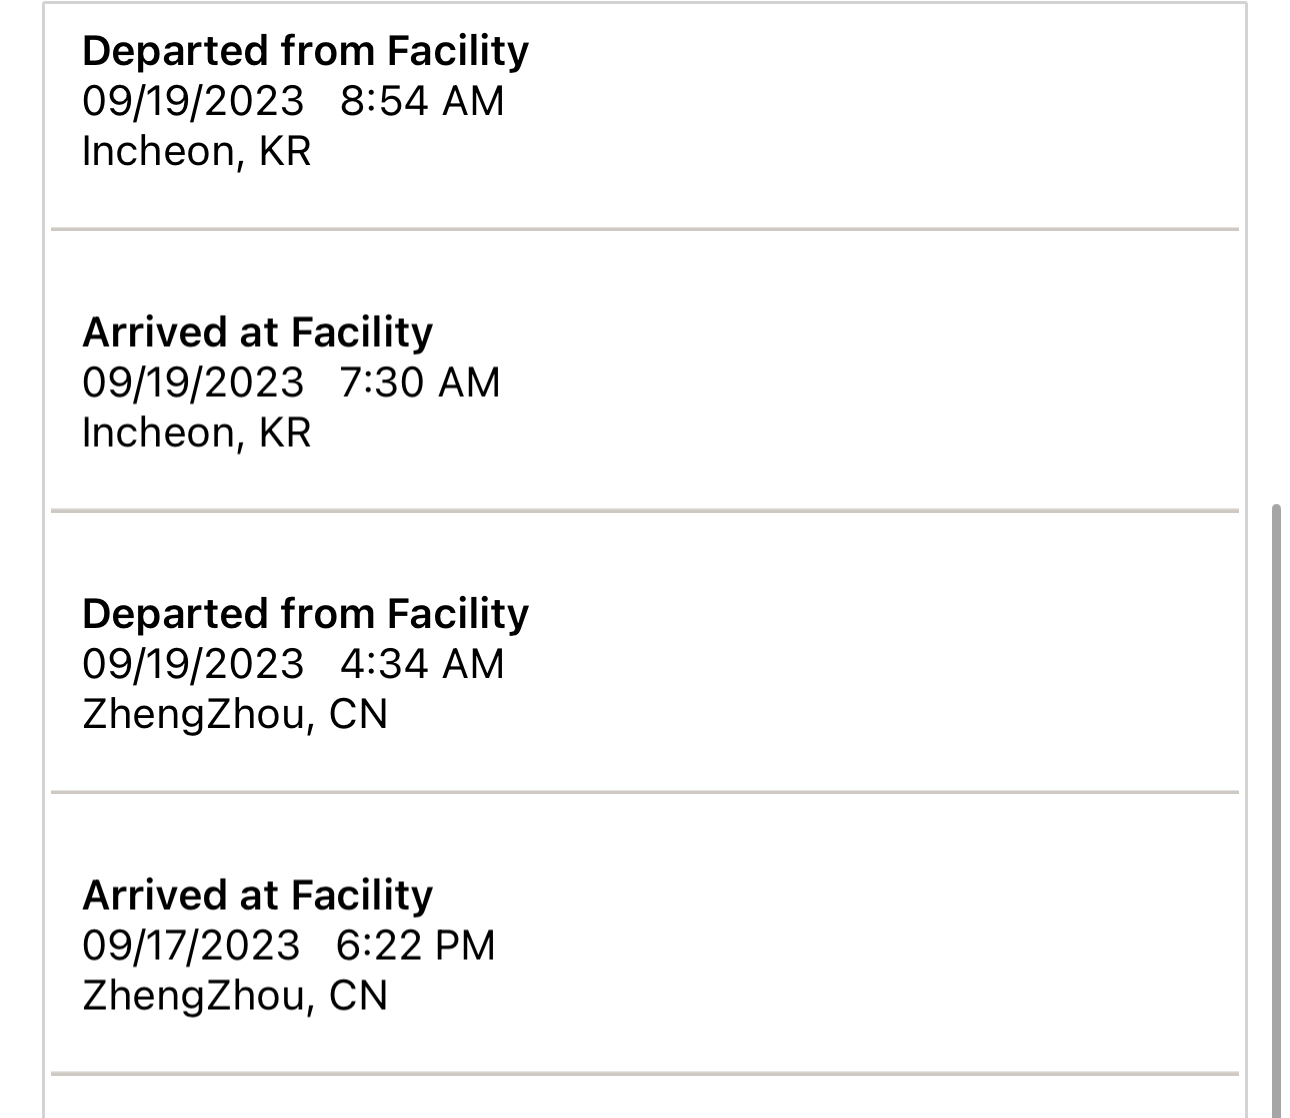Select Incheon, KR under the 8:54 AM entry
The height and width of the screenshot is (1118, 1290).
(x=197, y=151)
